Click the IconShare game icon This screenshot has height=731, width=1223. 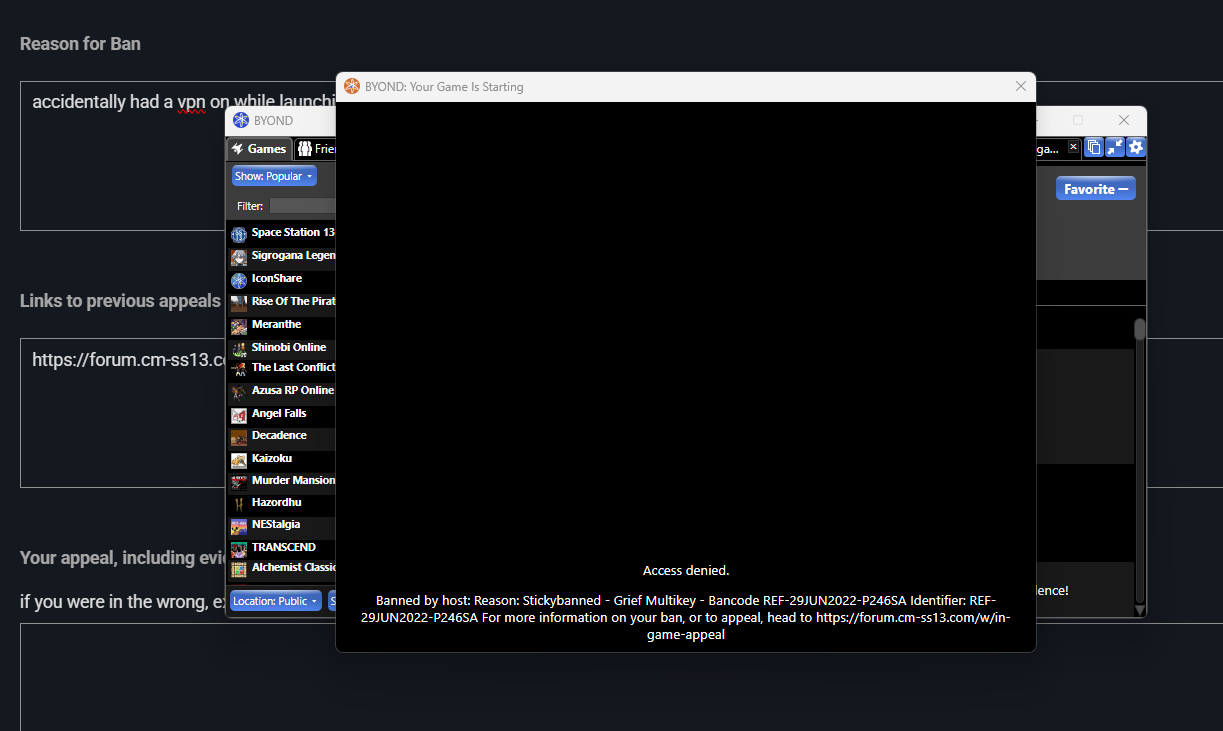pyautogui.click(x=239, y=280)
